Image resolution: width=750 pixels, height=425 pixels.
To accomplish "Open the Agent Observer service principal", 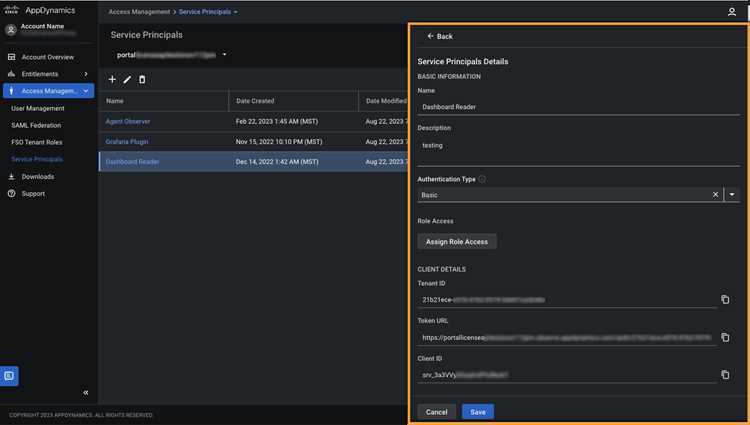I will (x=128, y=121).
